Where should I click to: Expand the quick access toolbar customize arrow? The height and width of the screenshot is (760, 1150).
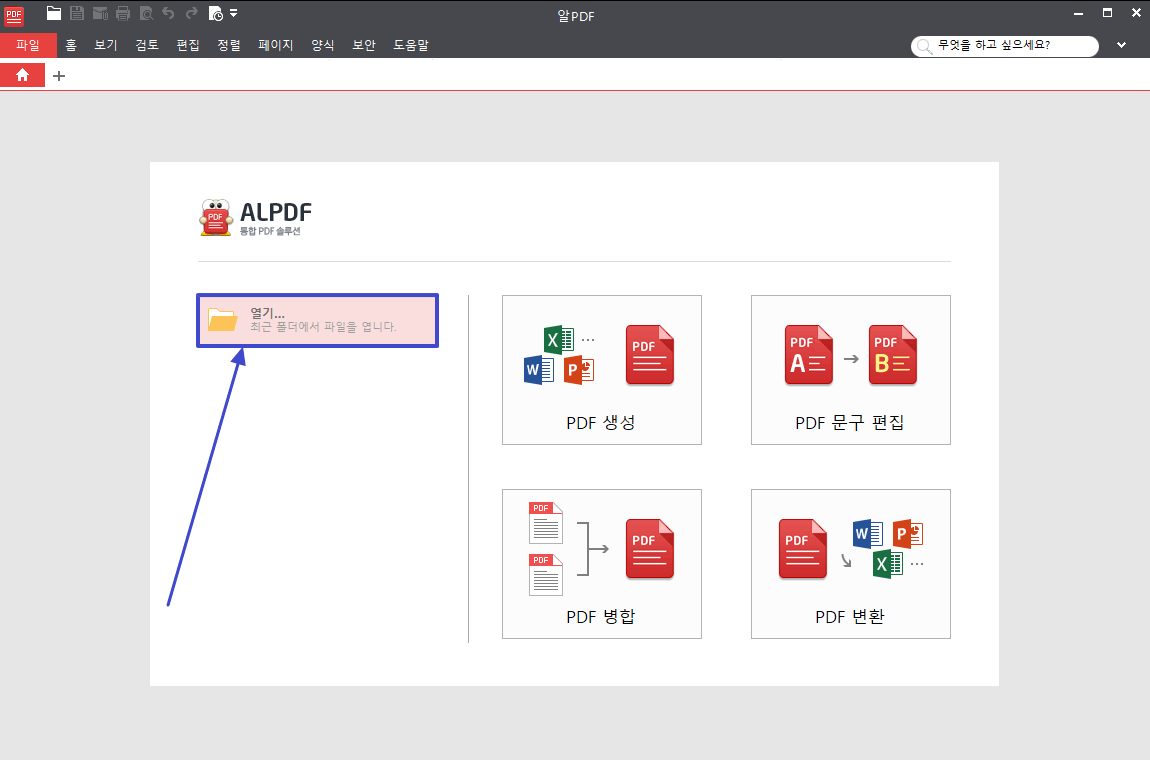pos(233,12)
